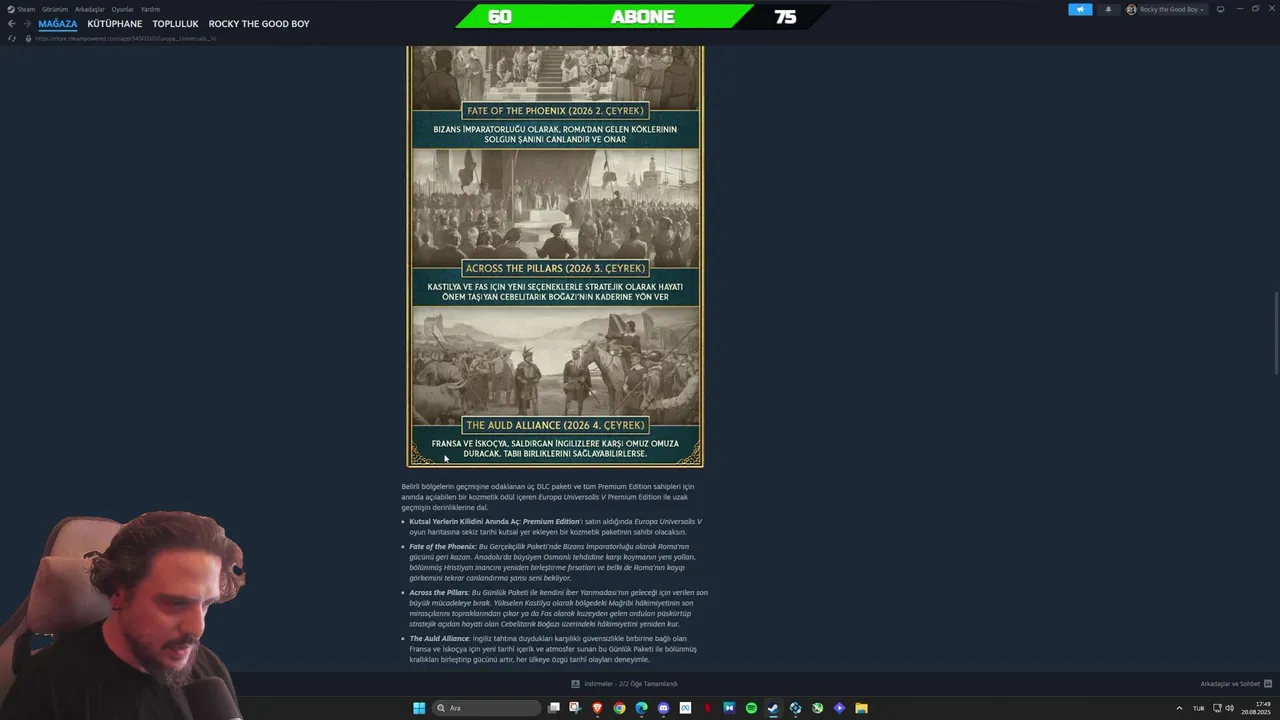Click the taskbar Ara search box
Viewport: 1280px width, 720px height.
(x=487, y=708)
